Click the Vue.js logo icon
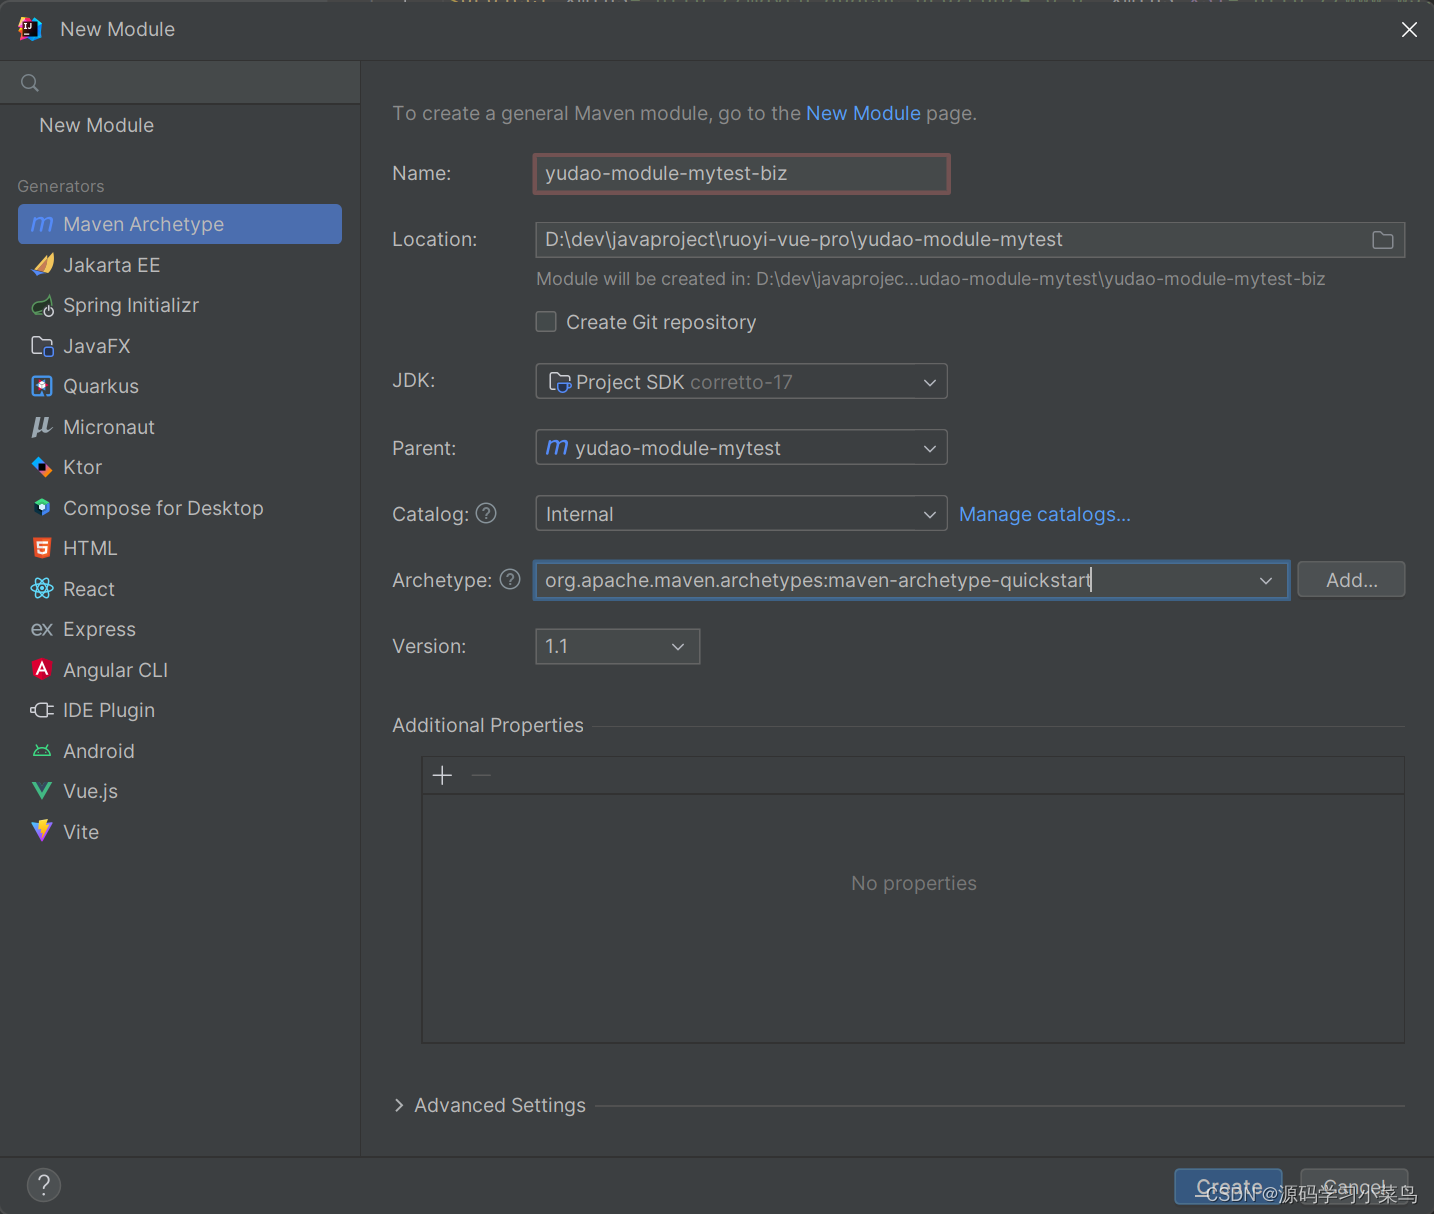Screen dimensions: 1434x1214 click(x=42, y=791)
